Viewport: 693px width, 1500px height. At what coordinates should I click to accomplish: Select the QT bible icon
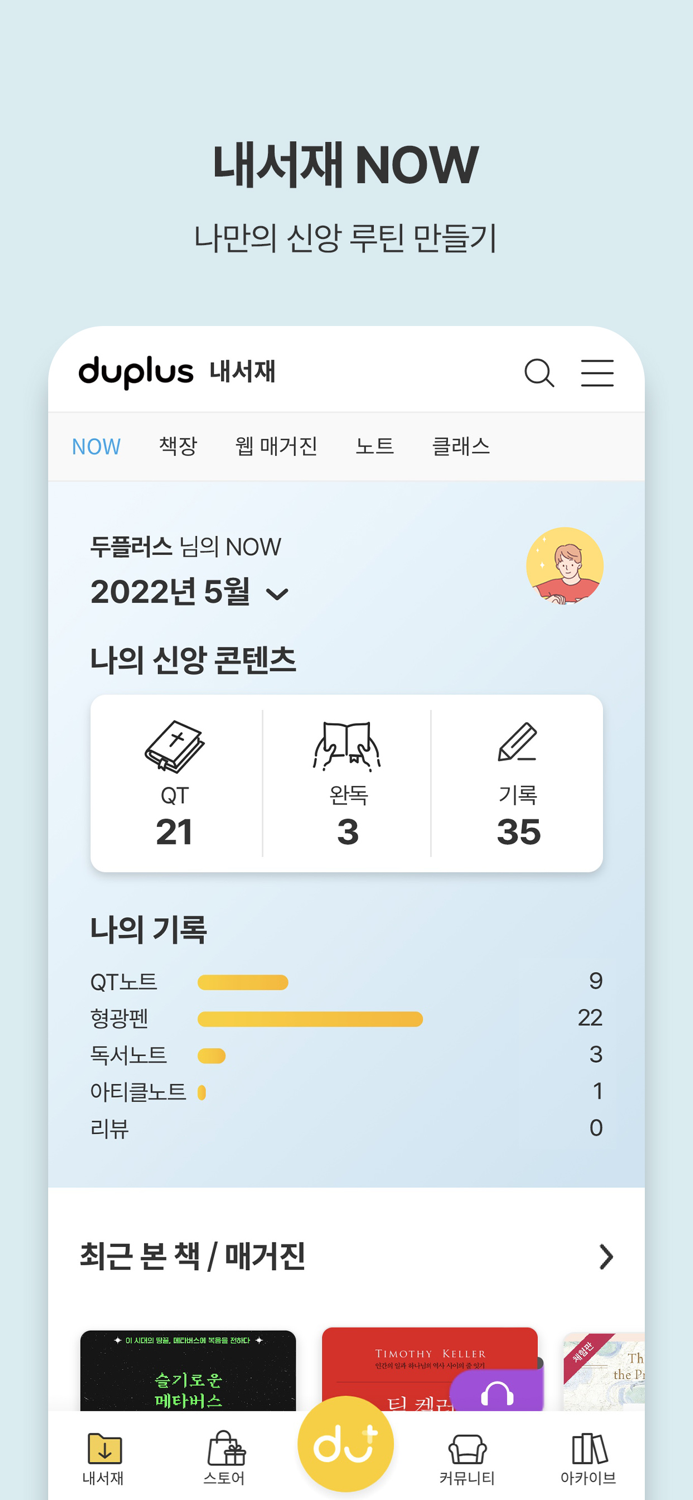pyautogui.click(x=174, y=744)
